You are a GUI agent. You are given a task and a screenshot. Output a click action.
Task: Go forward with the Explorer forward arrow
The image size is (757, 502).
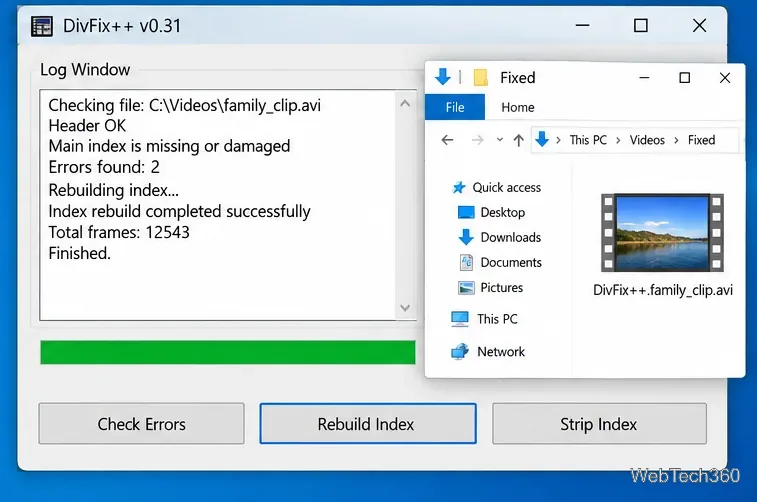pos(477,140)
